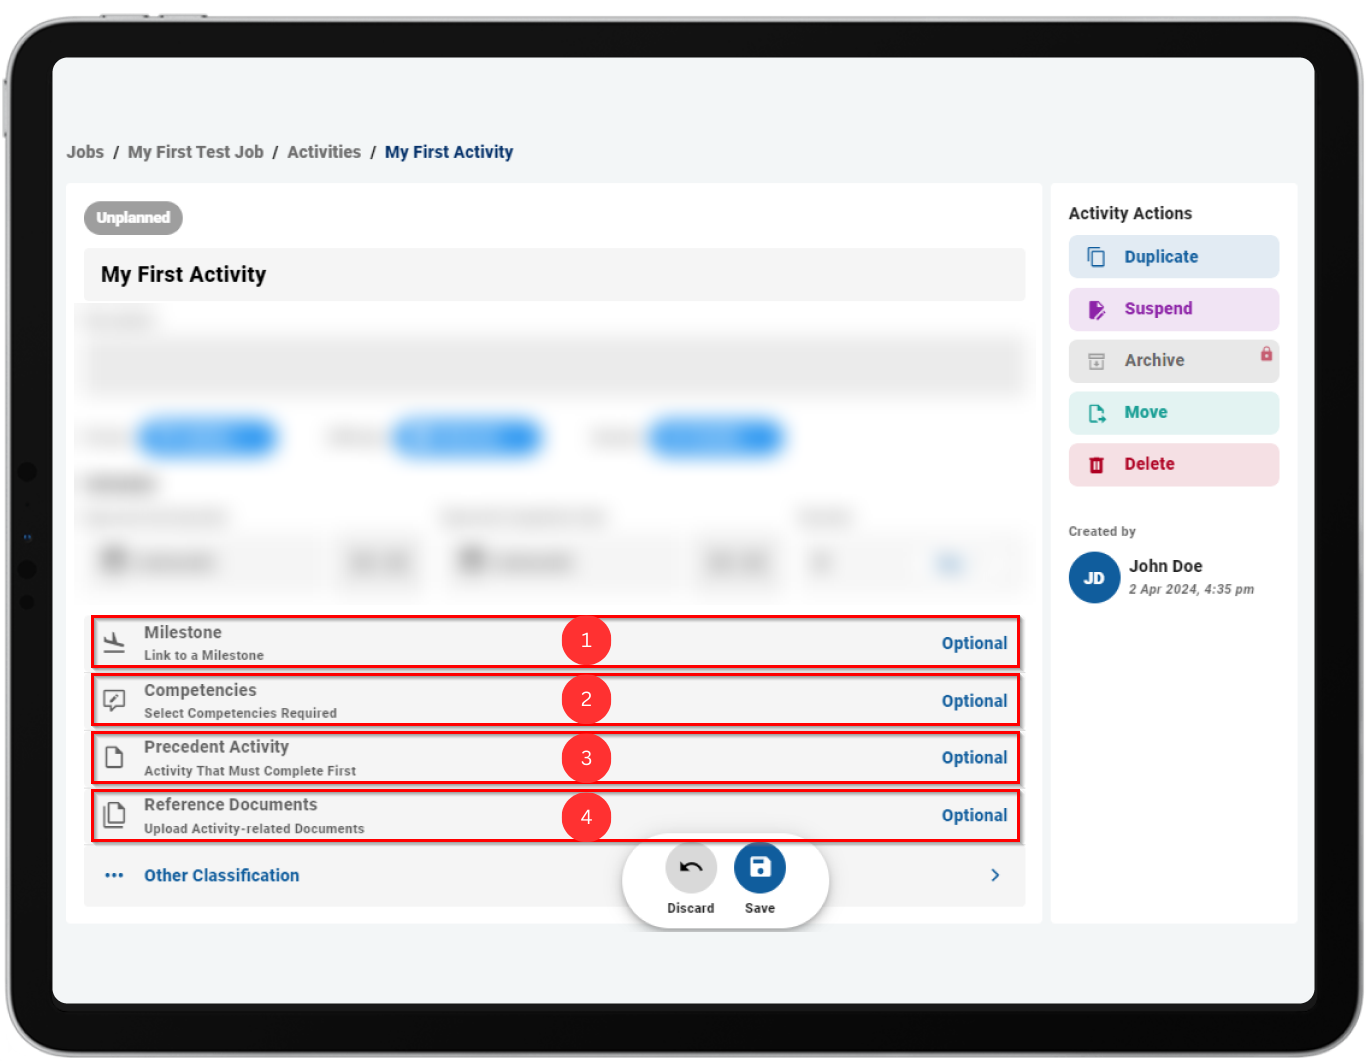Discard changes with the undo button

coord(691,868)
